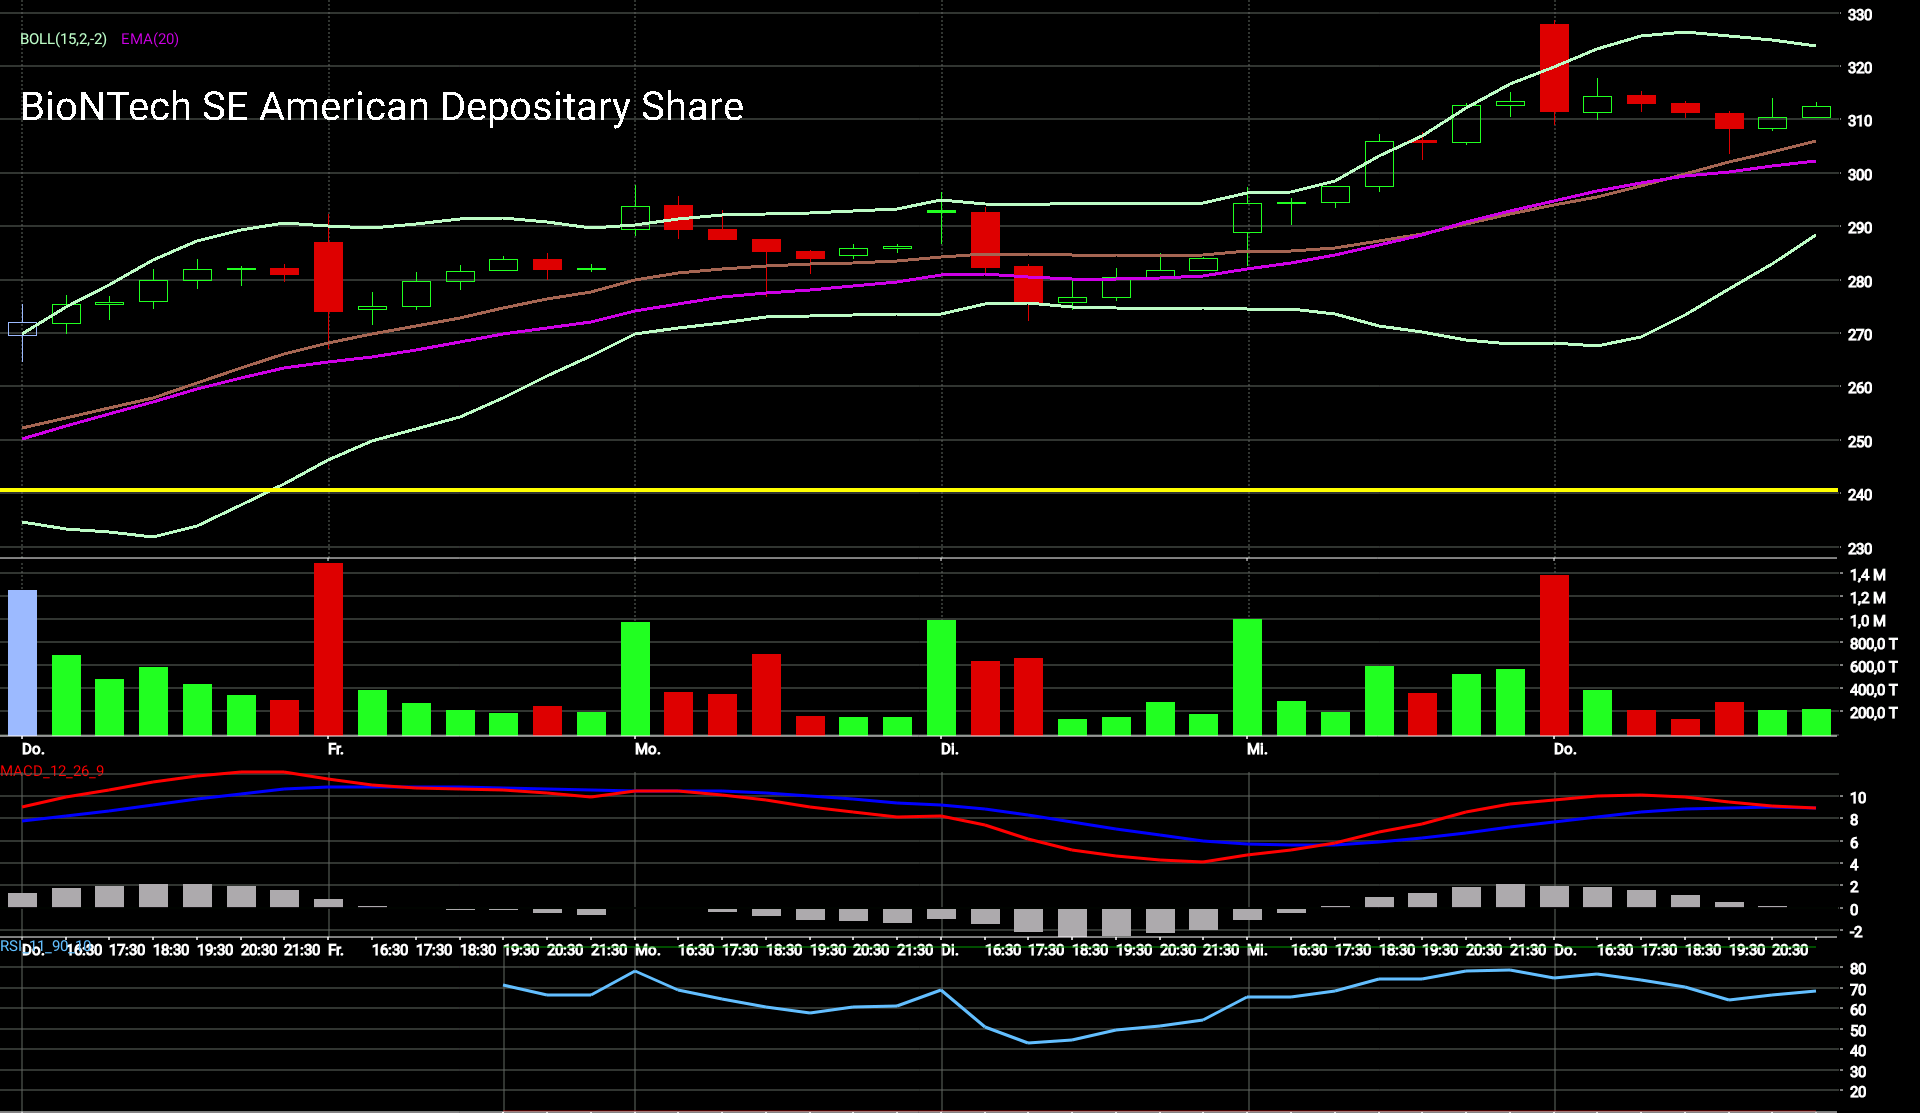This screenshot has width=1920, height=1113.
Task: Click the light blue first volume bar
Action: pos(22,662)
